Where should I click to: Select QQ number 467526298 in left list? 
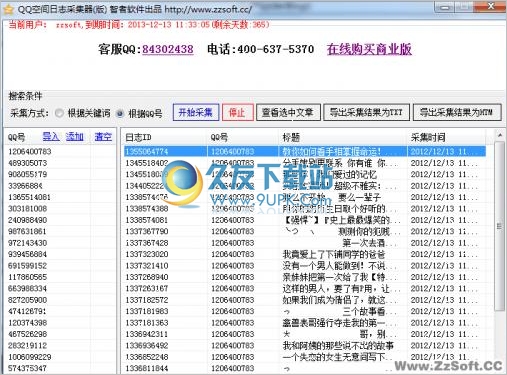click(x=28, y=334)
